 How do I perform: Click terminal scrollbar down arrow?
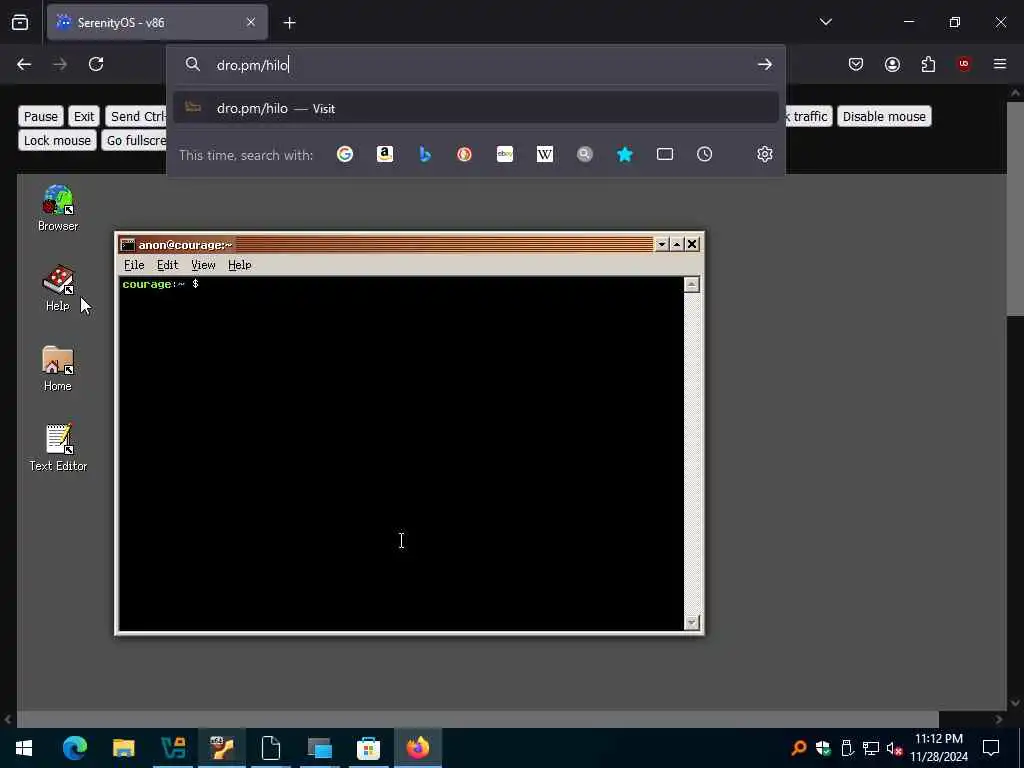692,622
